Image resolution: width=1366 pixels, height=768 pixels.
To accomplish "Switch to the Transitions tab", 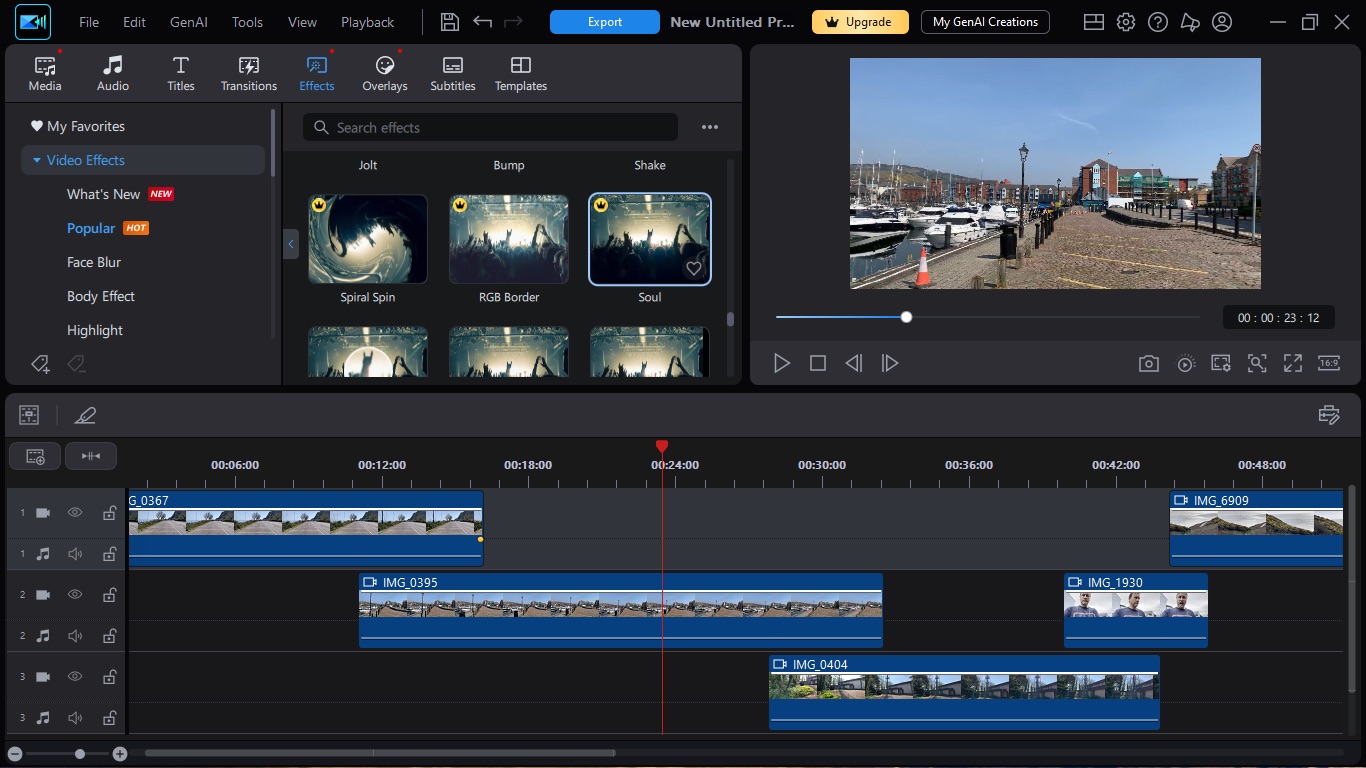I will 249,73.
